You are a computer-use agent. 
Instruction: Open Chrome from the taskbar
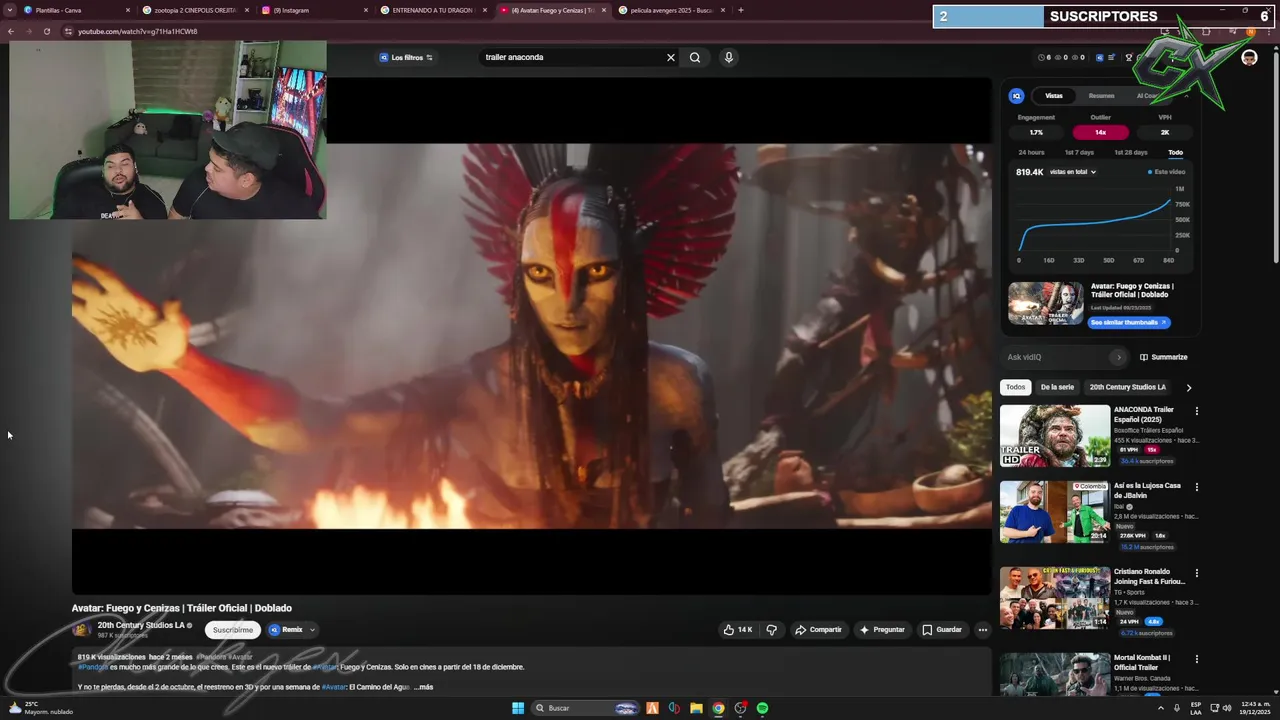tap(718, 708)
